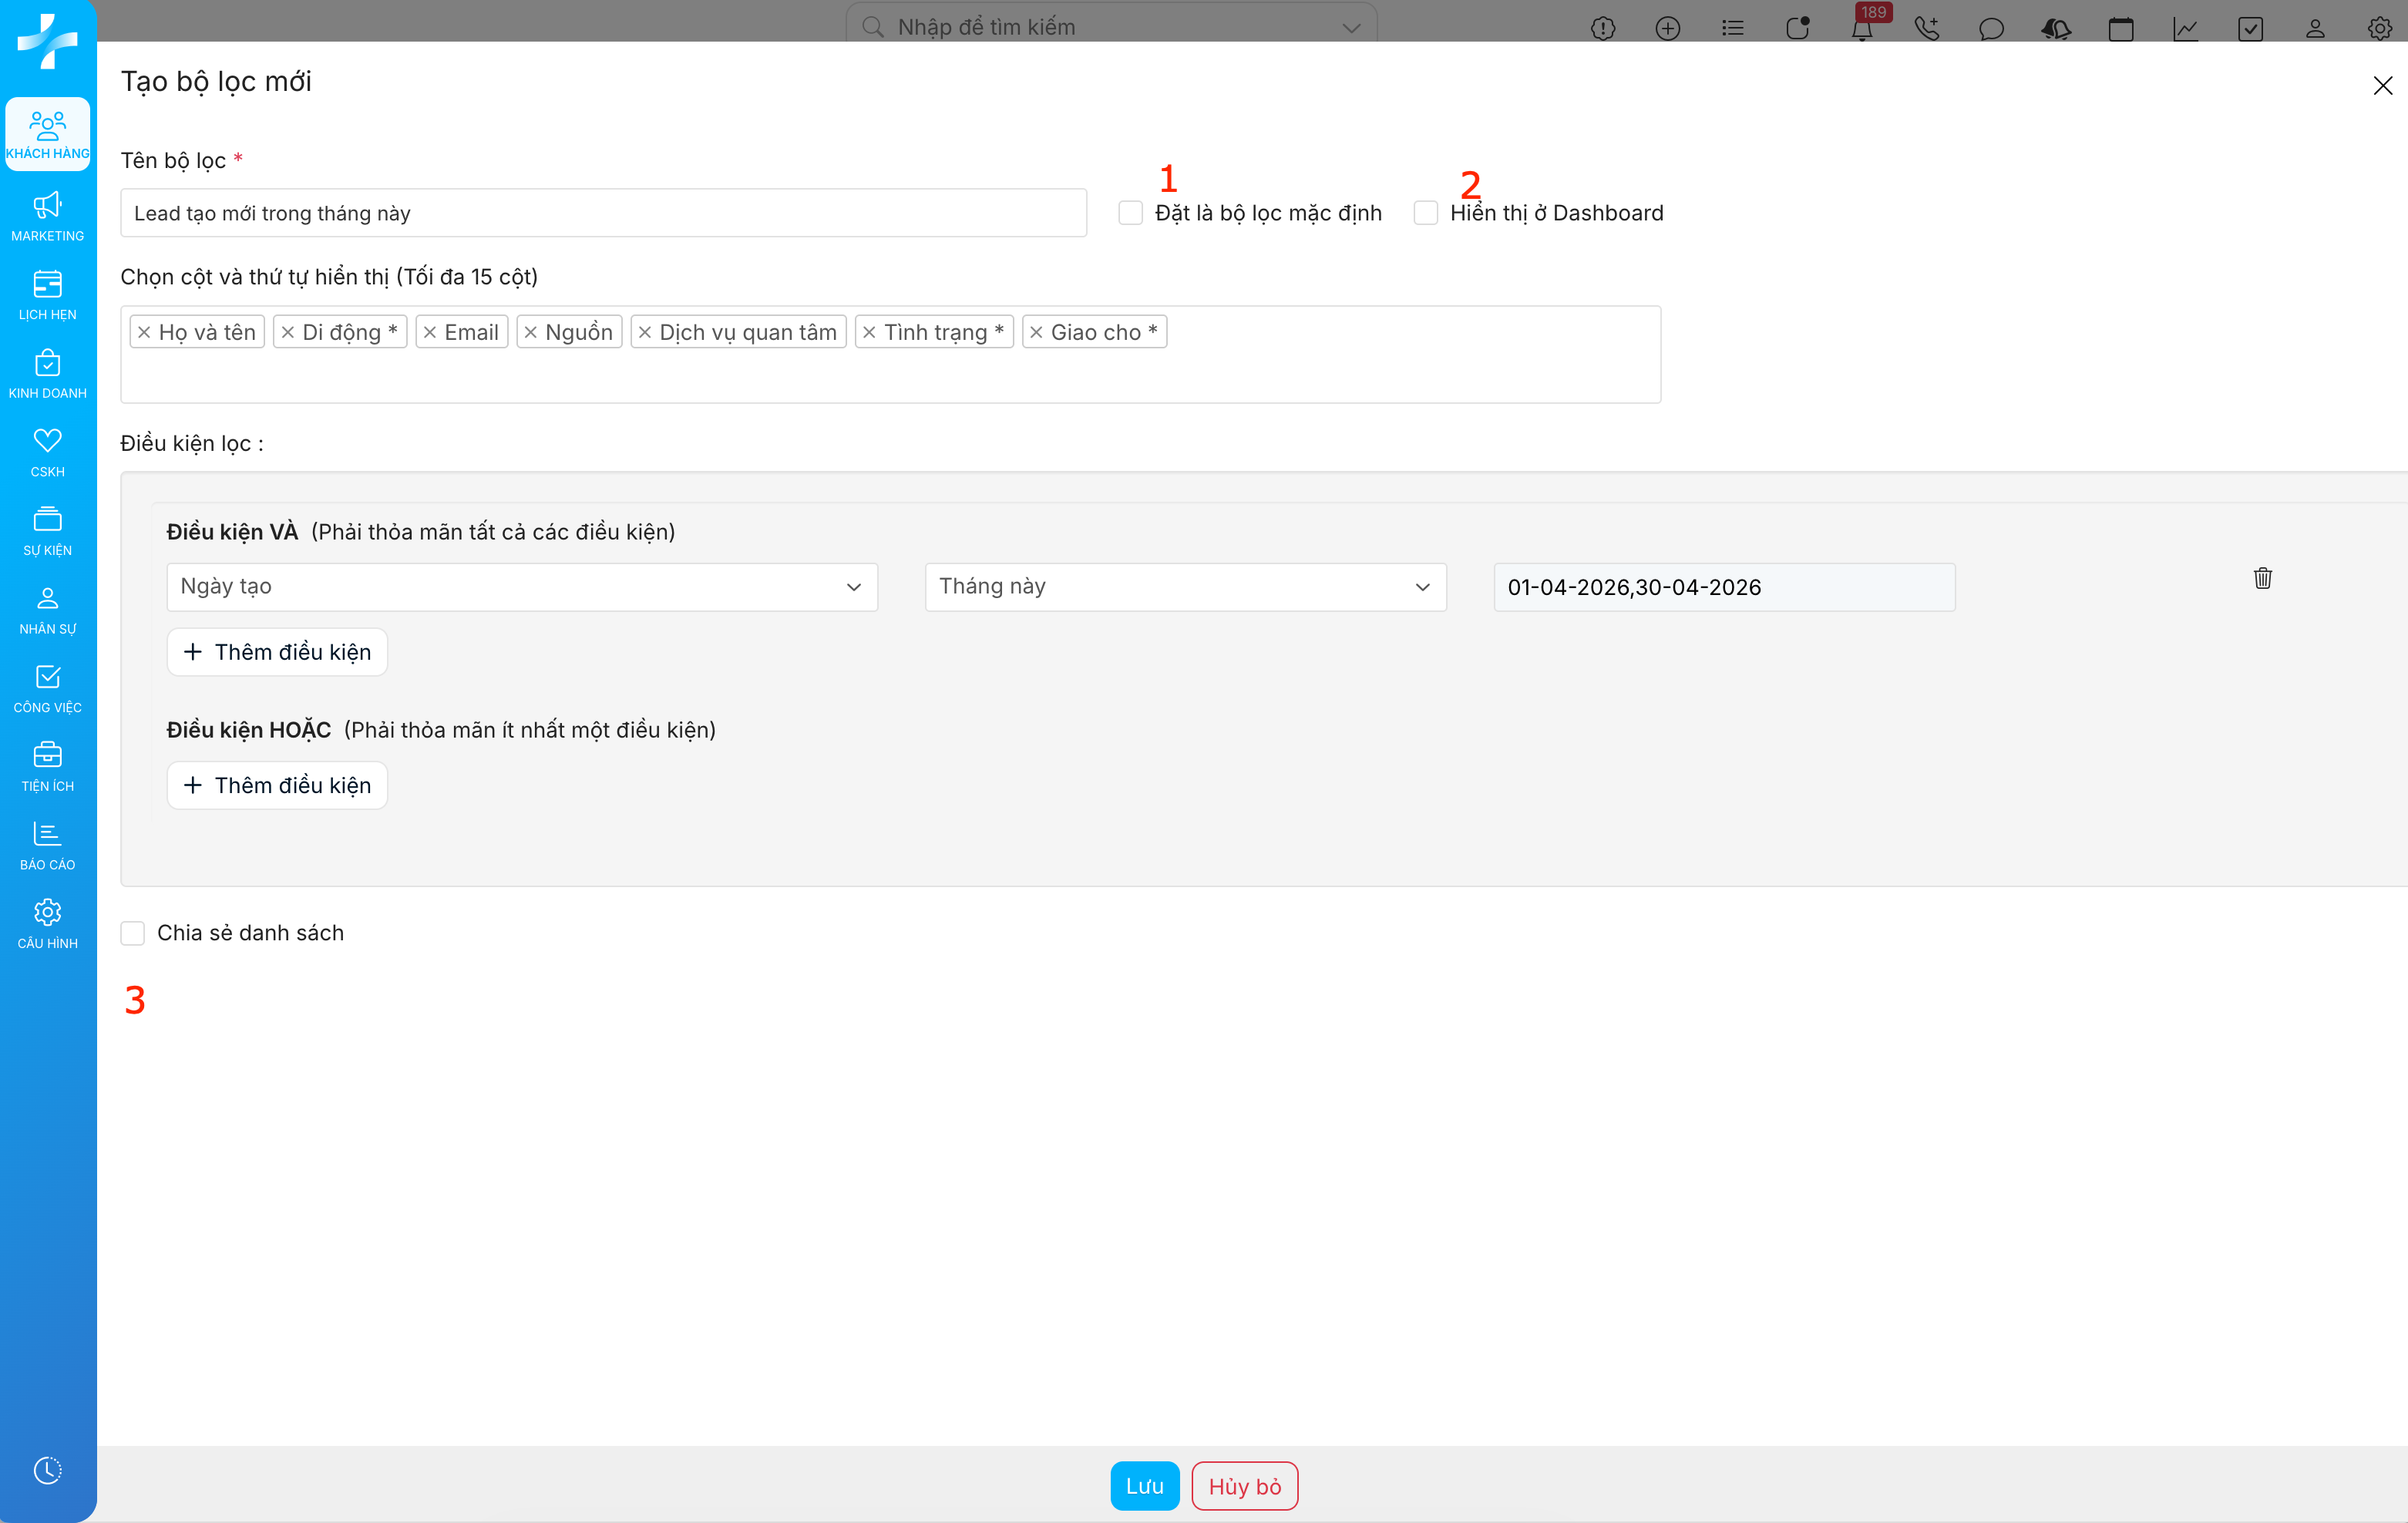
Task: Go to the Kinh doanh sidebar section
Action: tap(47, 374)
